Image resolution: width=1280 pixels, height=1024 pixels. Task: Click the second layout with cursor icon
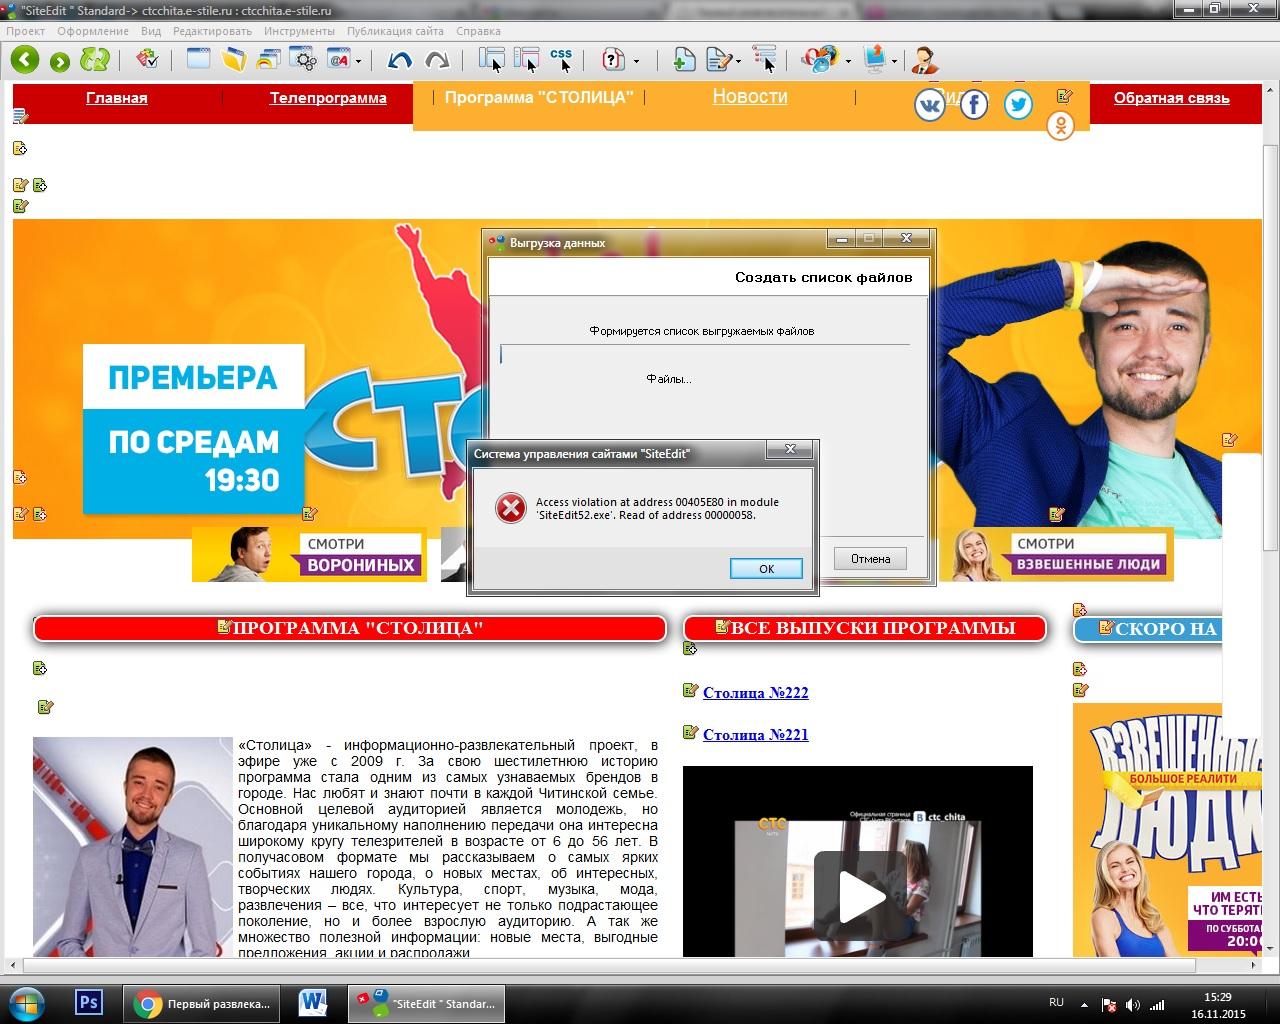point(527,60)
